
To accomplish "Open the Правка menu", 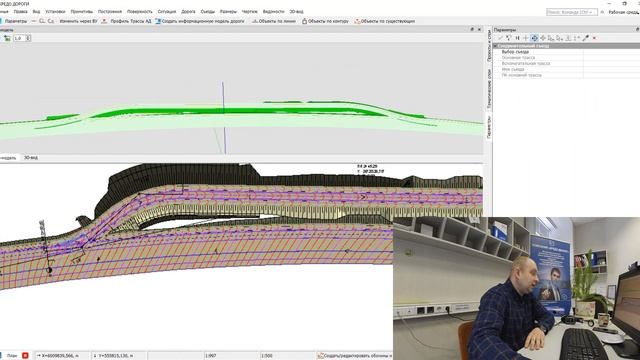I will 20,12.
